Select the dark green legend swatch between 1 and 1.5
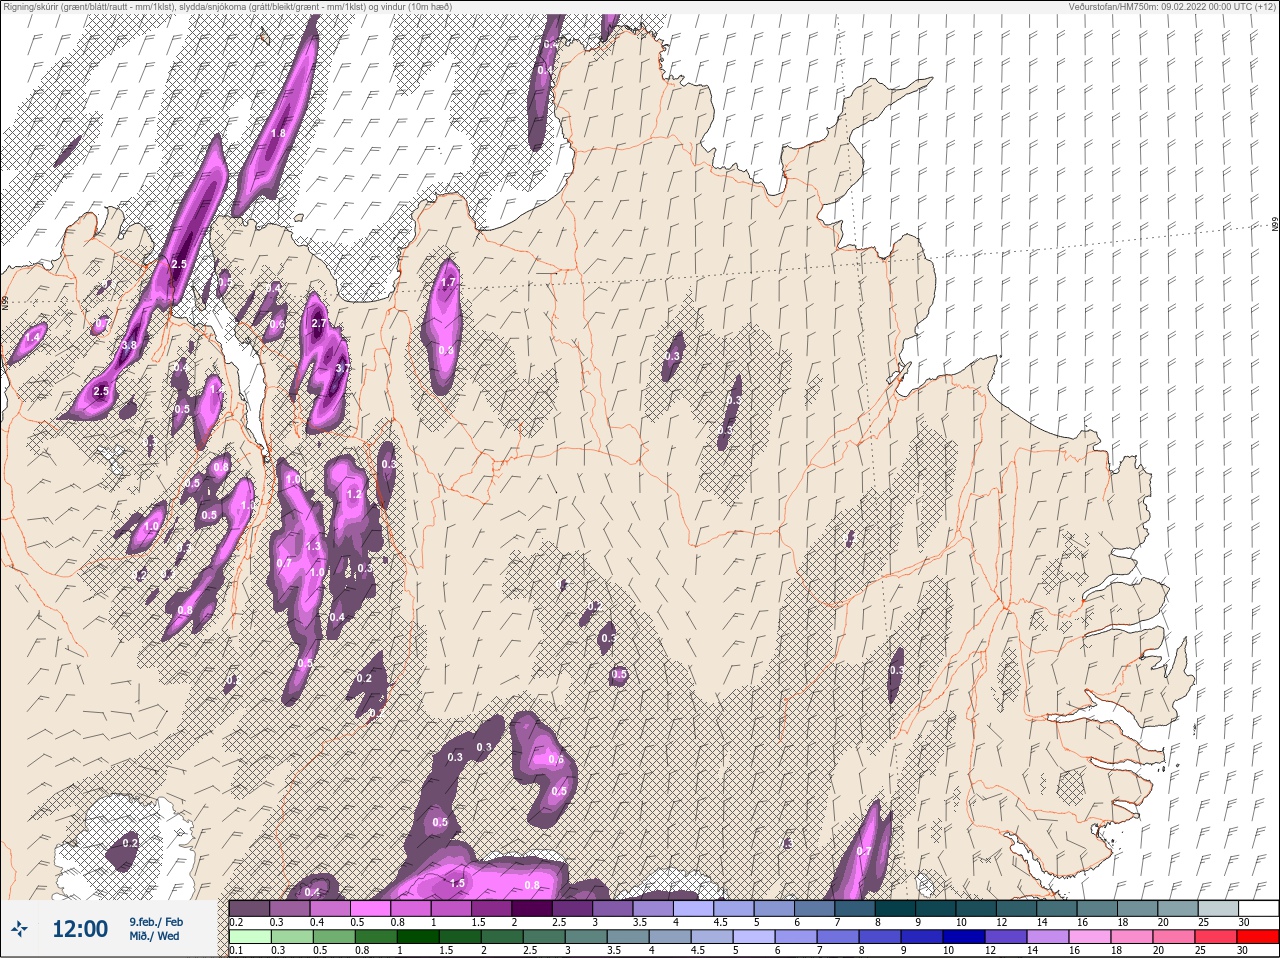Viewport: 1280px width, 958px height. 417,937
